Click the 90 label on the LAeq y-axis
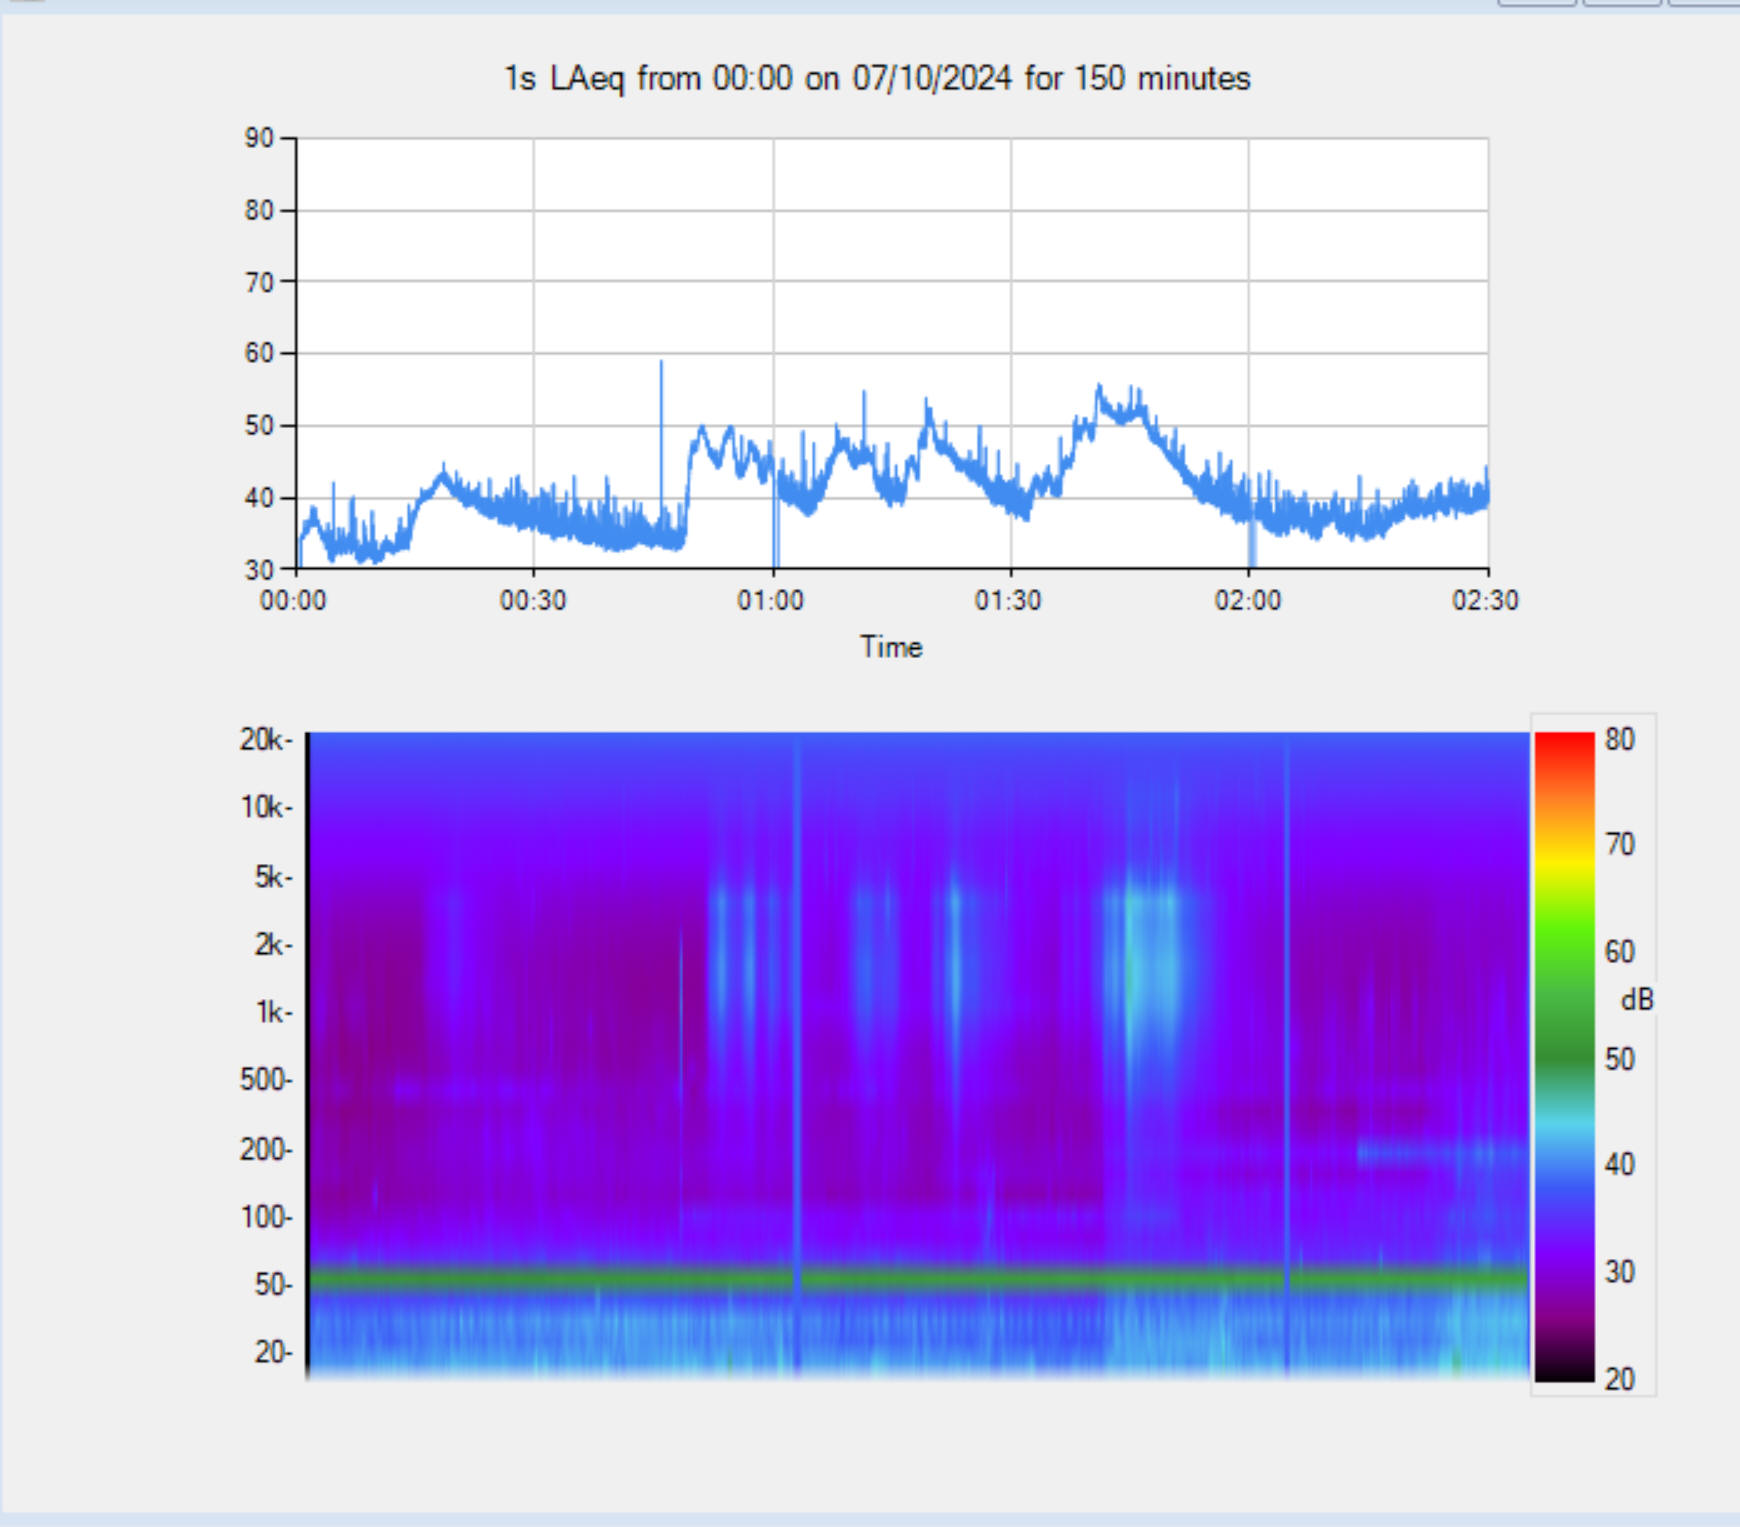The height and width of the screenshot is (1527, 1740). tap(259, 138)
